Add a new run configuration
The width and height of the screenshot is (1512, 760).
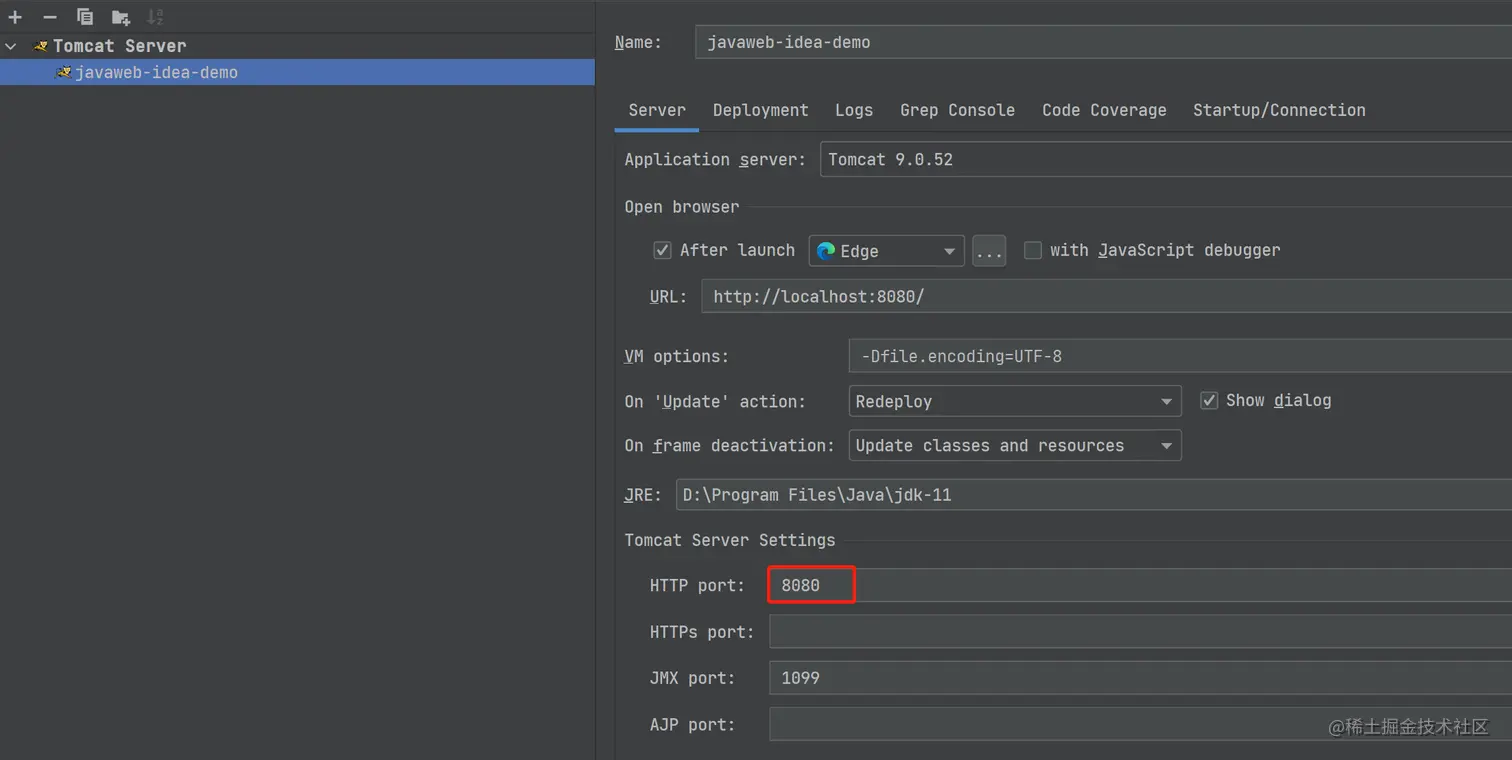coord(15,17)
